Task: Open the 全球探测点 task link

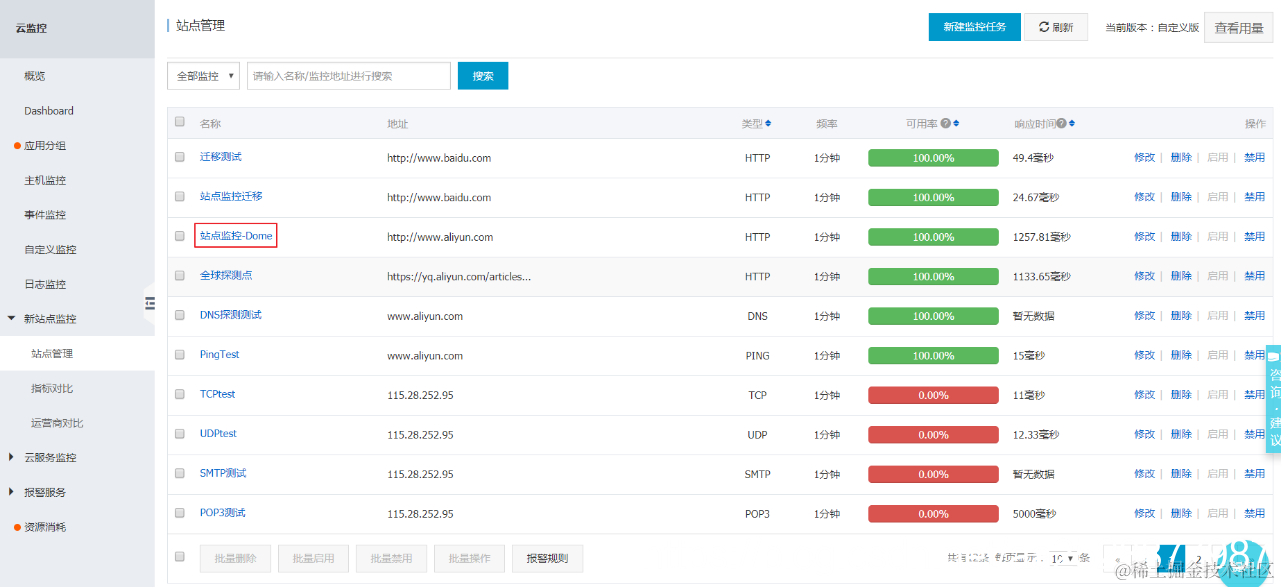Action: tap(226, 276)
